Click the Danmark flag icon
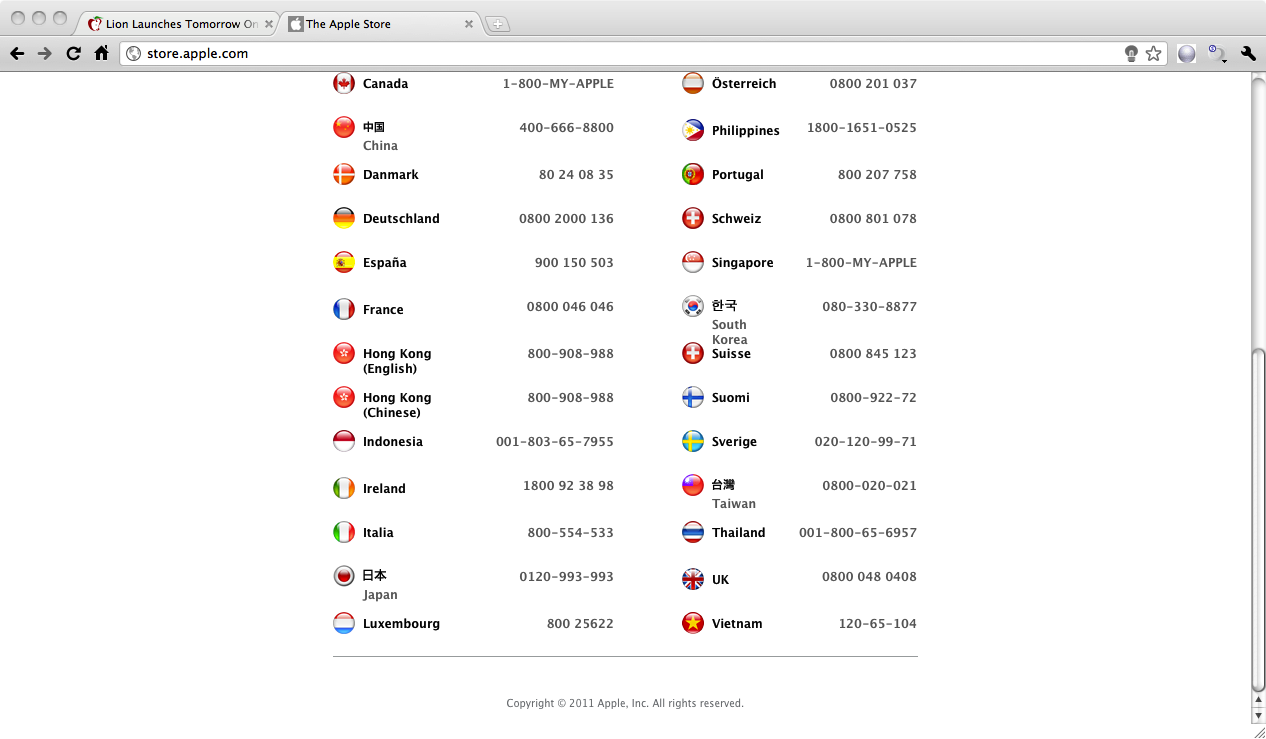The width and height of the screenshot is (1266, 739). tap(344, 174)
